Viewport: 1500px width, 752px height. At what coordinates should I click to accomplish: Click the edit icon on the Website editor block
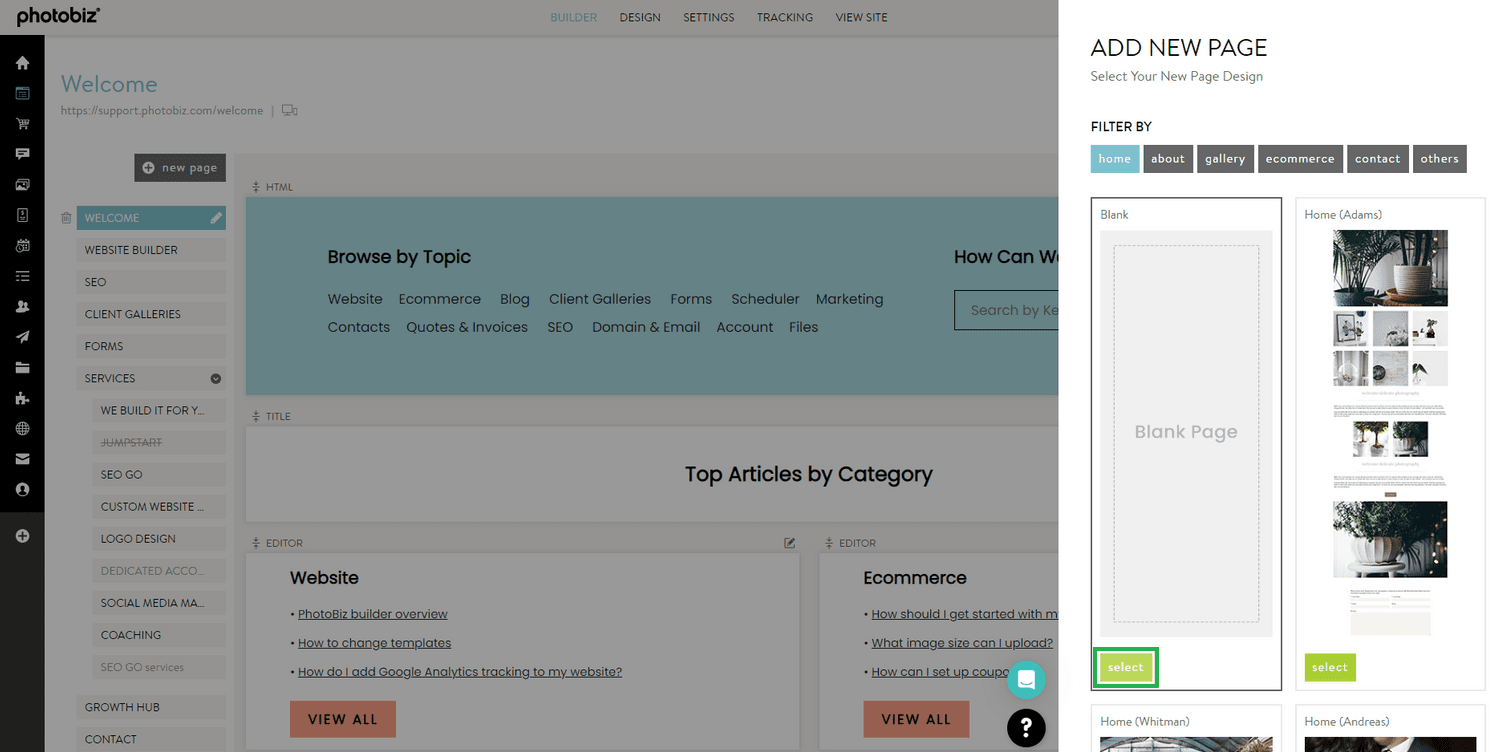(x=790, y=543)
